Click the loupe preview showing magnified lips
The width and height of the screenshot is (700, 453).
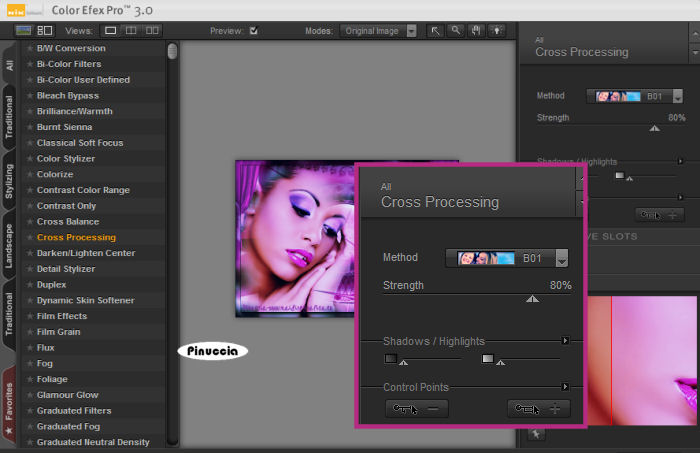tap(642, 360)
